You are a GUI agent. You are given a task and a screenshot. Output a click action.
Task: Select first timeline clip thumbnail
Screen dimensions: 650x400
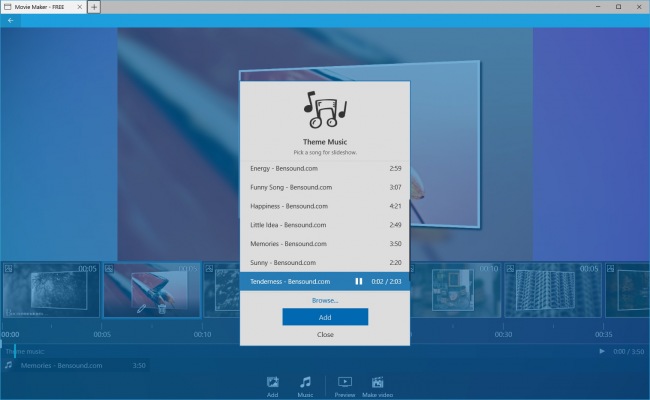(51, 290)
